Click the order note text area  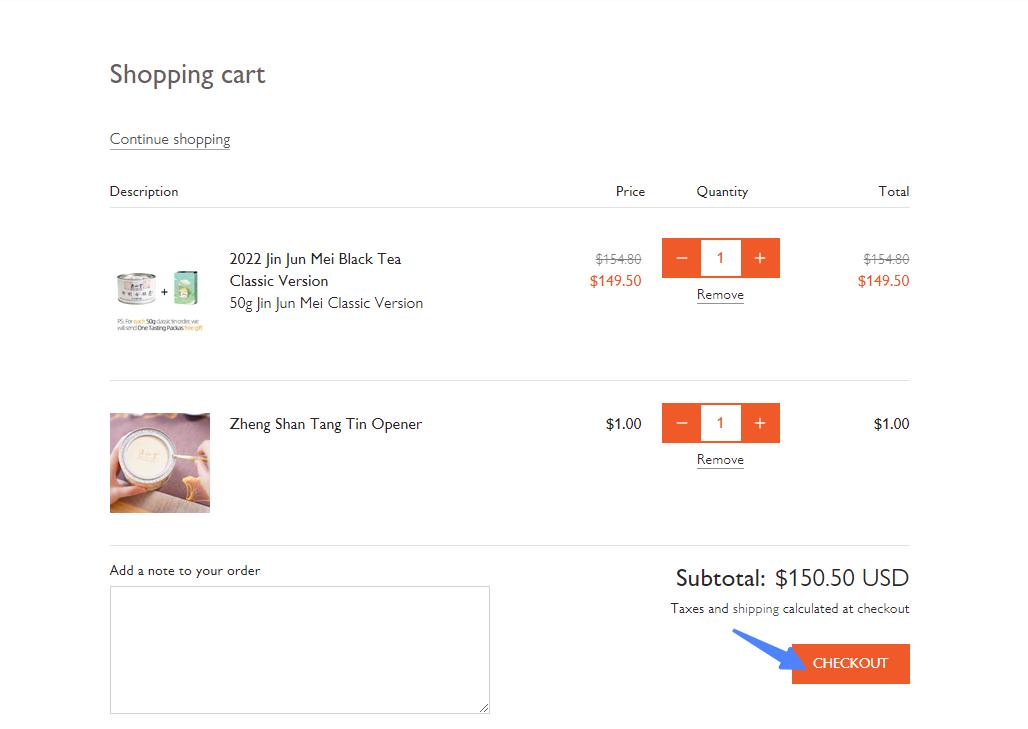pos(299,649)
